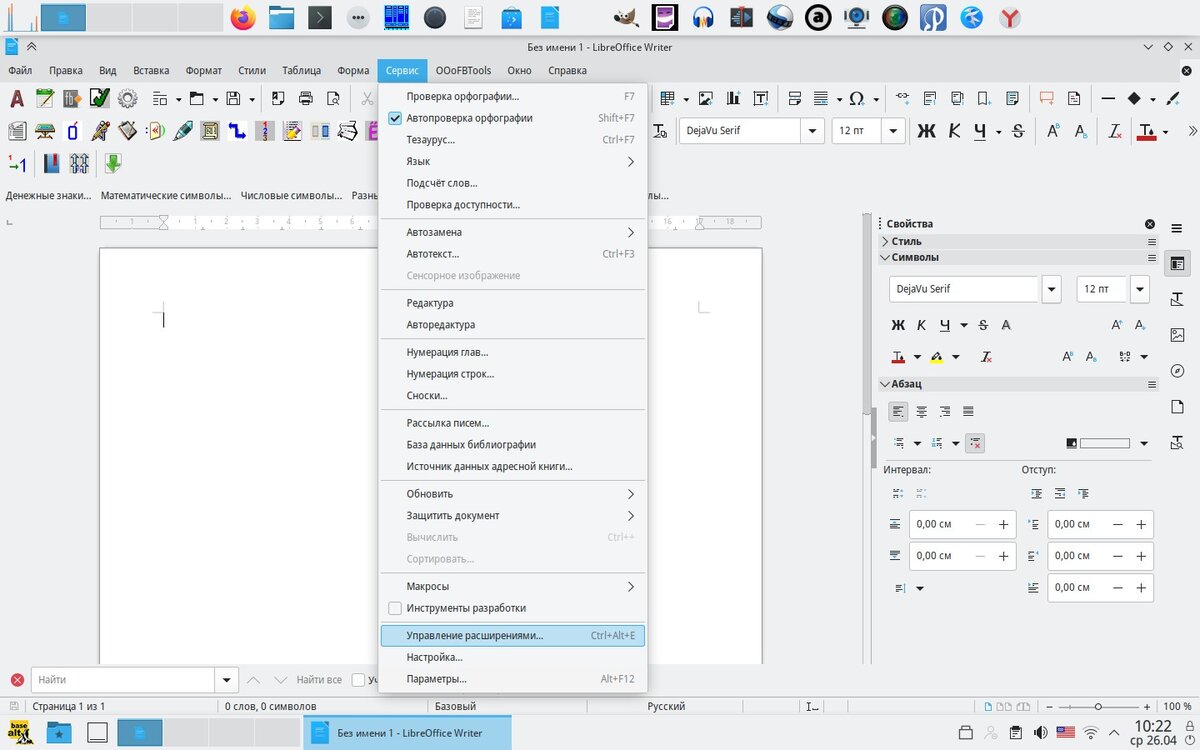Click the Найти search input field

[x=124, y=680]
